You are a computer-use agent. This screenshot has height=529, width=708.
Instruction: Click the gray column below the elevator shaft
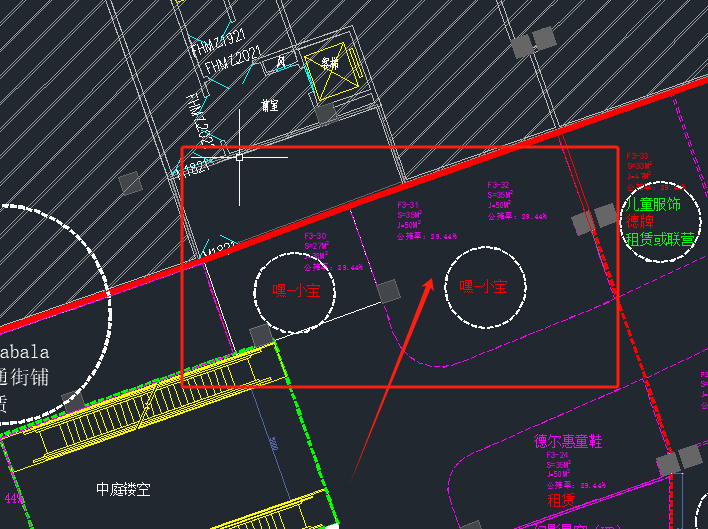pyautogui.click(x=325, y=113)
